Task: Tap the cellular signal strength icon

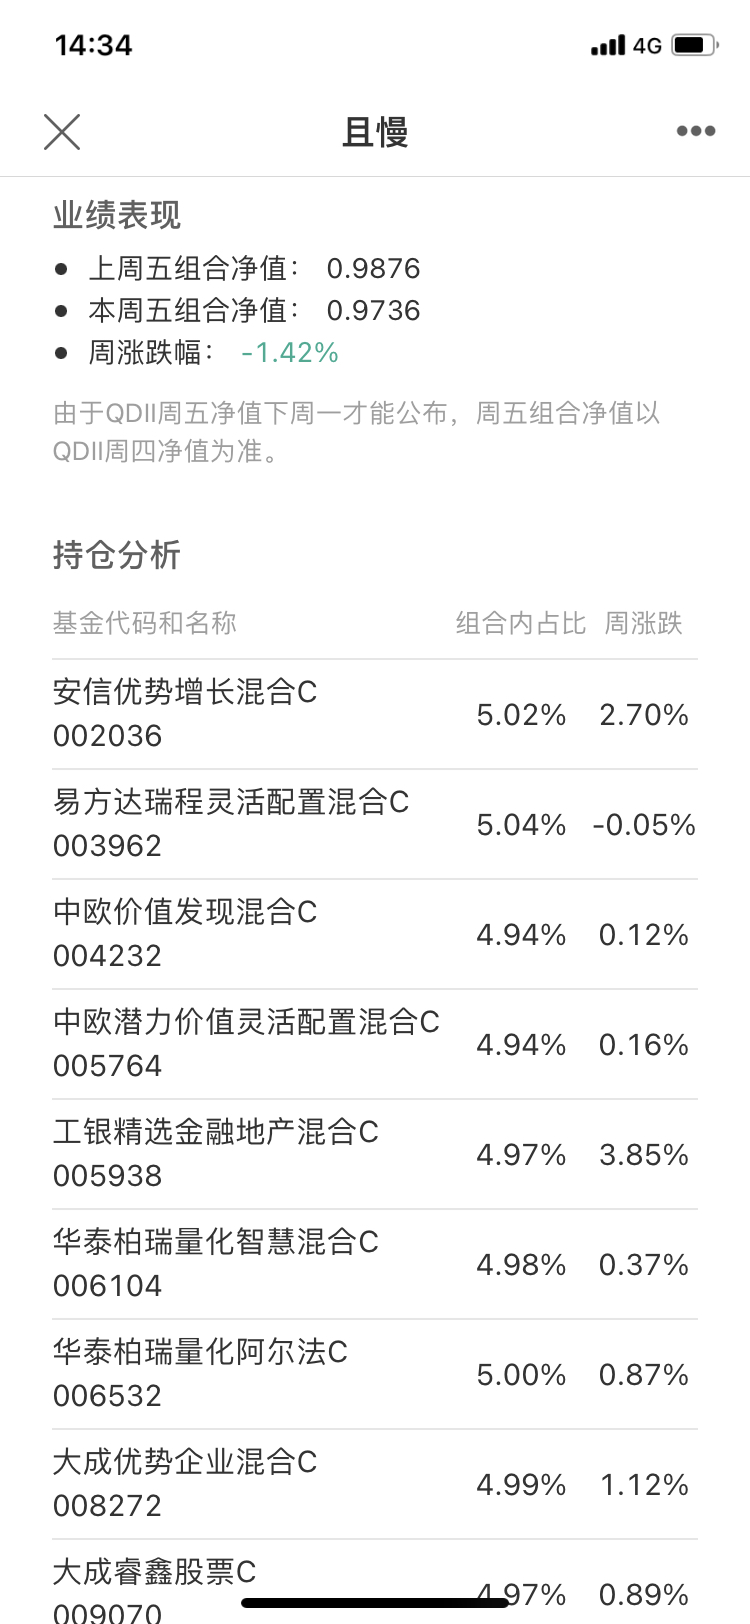Action: tap(607, 46)
